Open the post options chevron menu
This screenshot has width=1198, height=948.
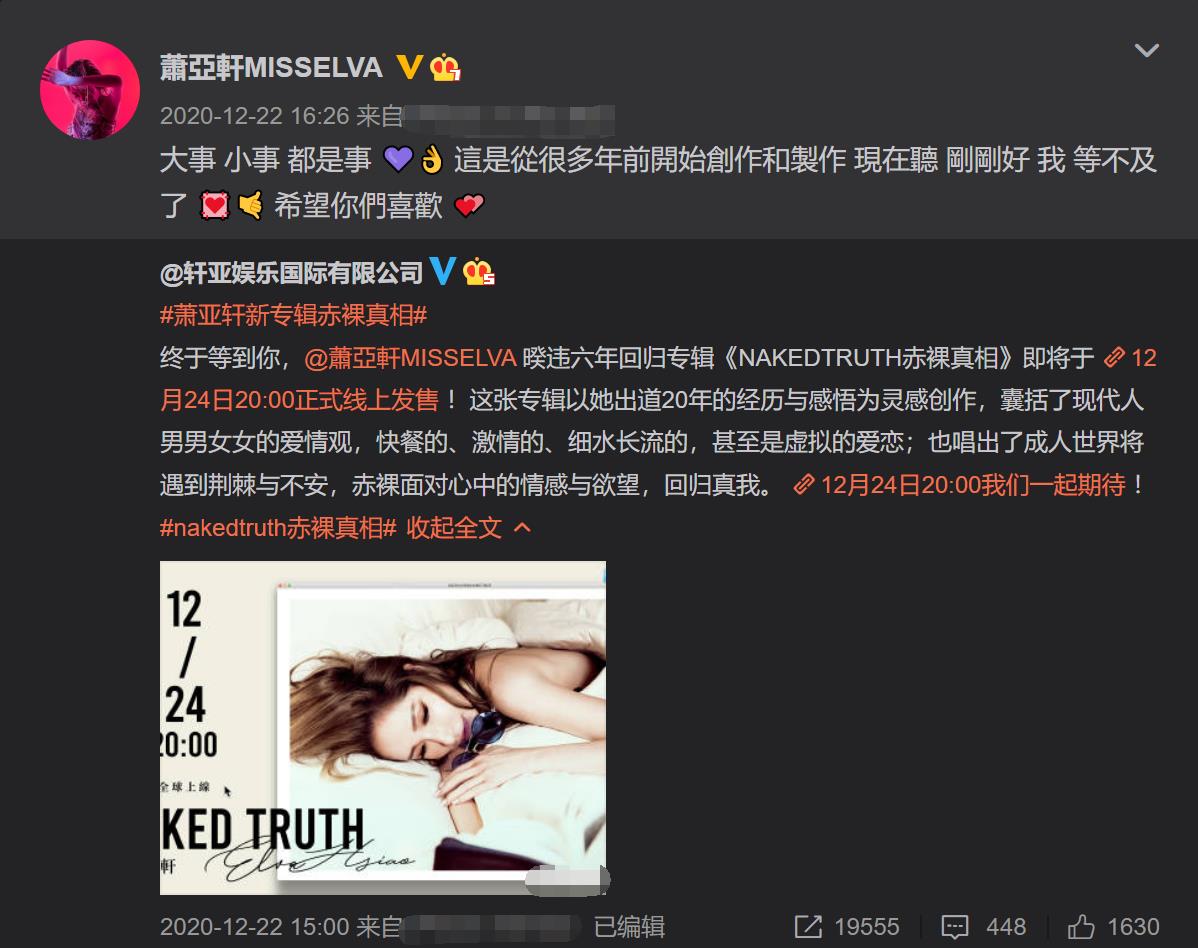1147,50
